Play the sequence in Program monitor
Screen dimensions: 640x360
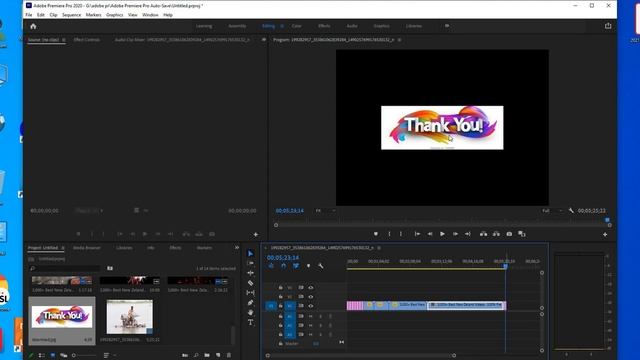tap(442, 234)
